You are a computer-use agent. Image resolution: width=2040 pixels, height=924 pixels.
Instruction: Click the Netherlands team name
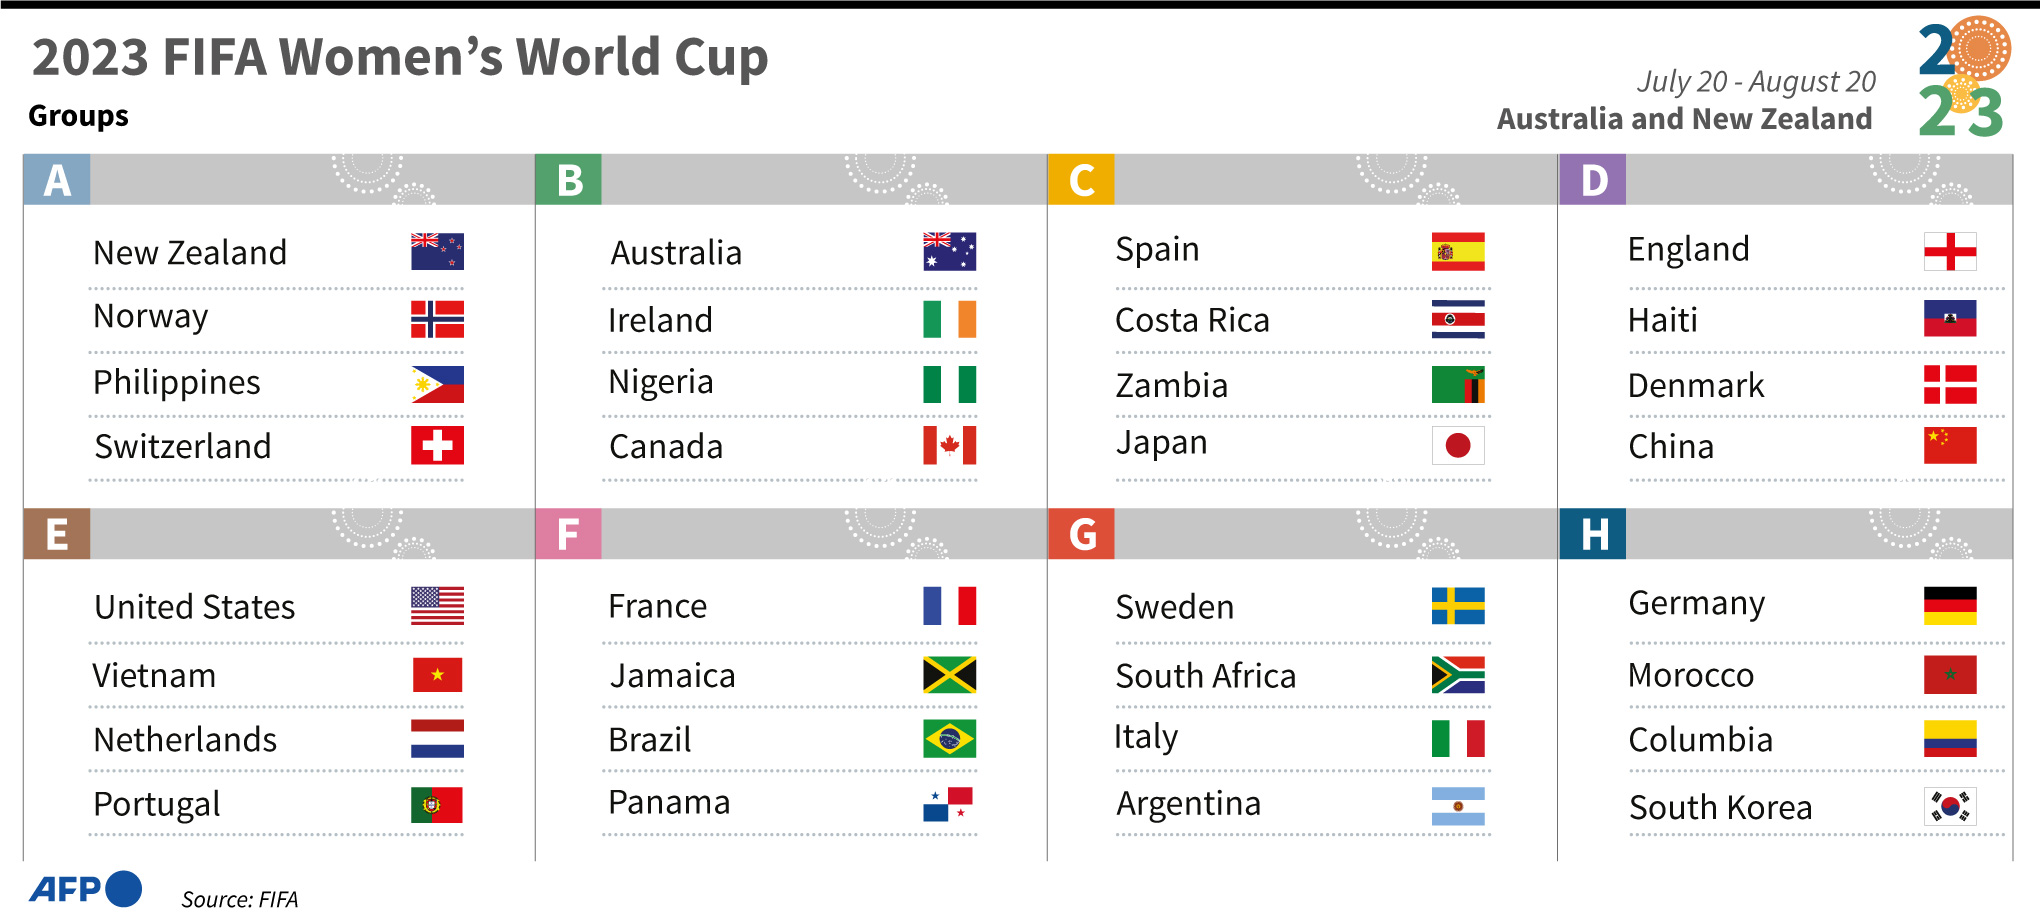tap(185, 740)
